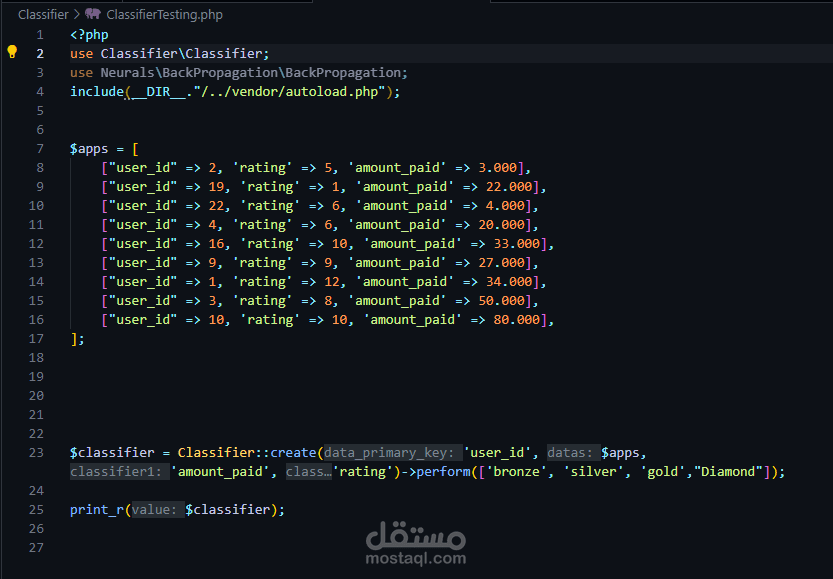Viewport: 833px width, 579px height.
Task: Click 'use Classifier\Classifier;' statement
Action: pyautogui.click(x=169, y=54)
